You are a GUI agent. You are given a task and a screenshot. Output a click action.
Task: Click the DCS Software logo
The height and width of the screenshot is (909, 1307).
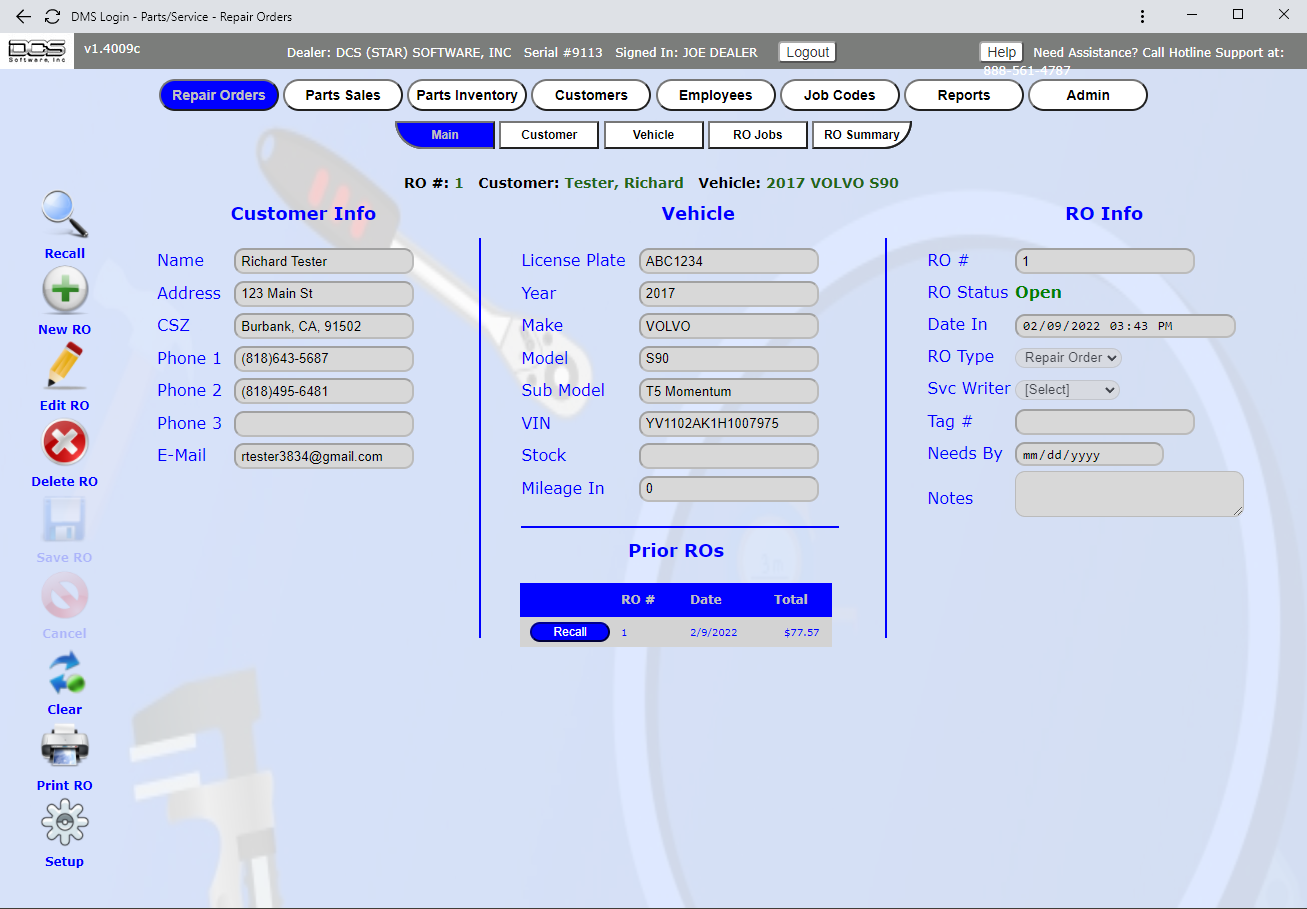[37, 51]
